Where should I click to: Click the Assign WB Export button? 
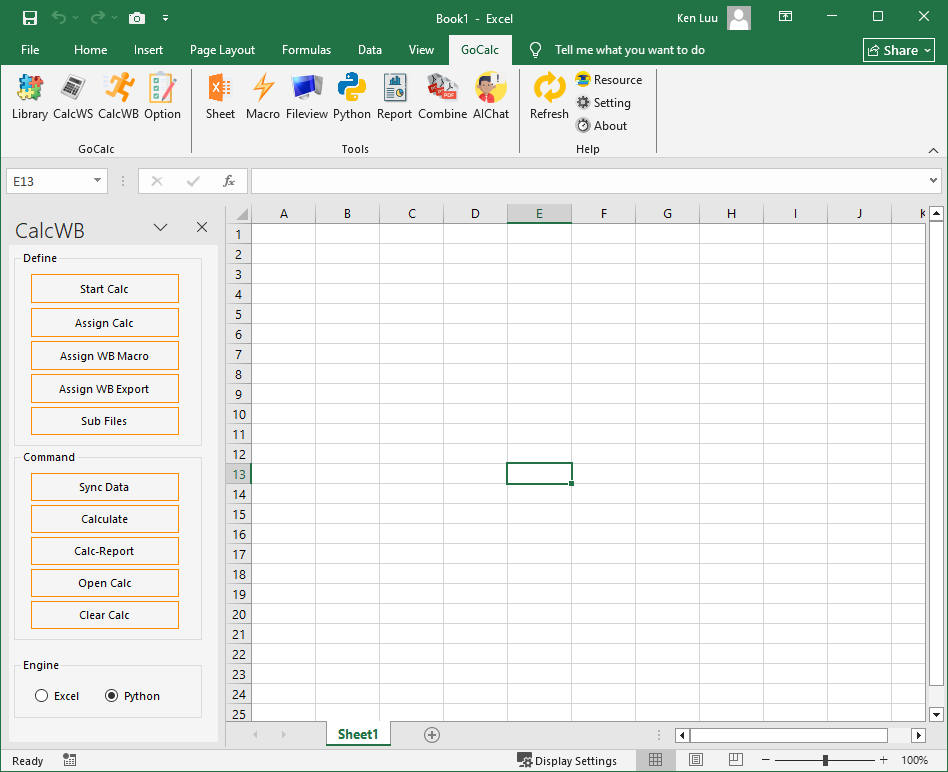[105, 389]
